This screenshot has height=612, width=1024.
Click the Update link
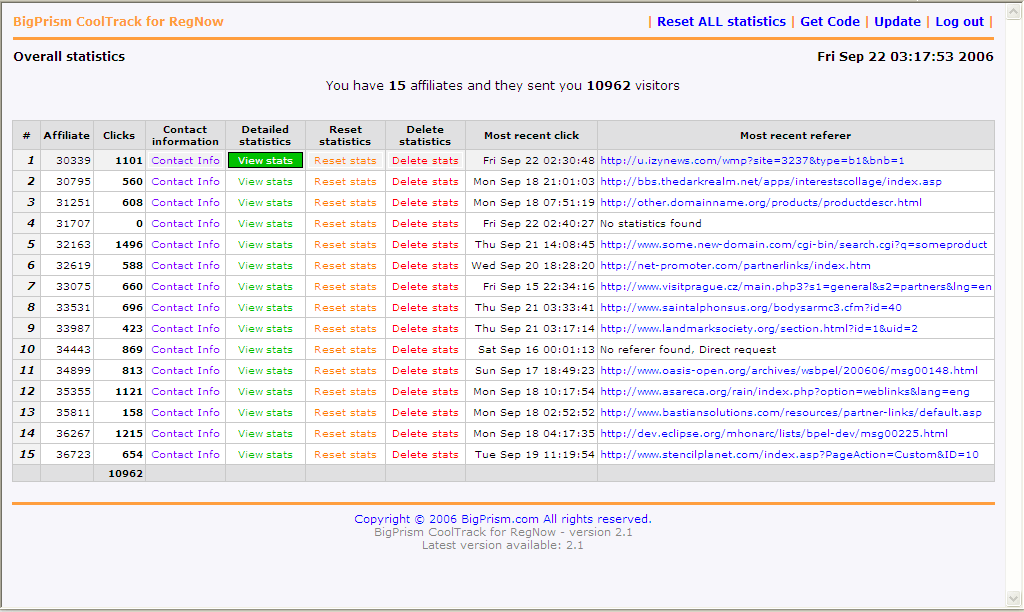(x=897, y=22)
